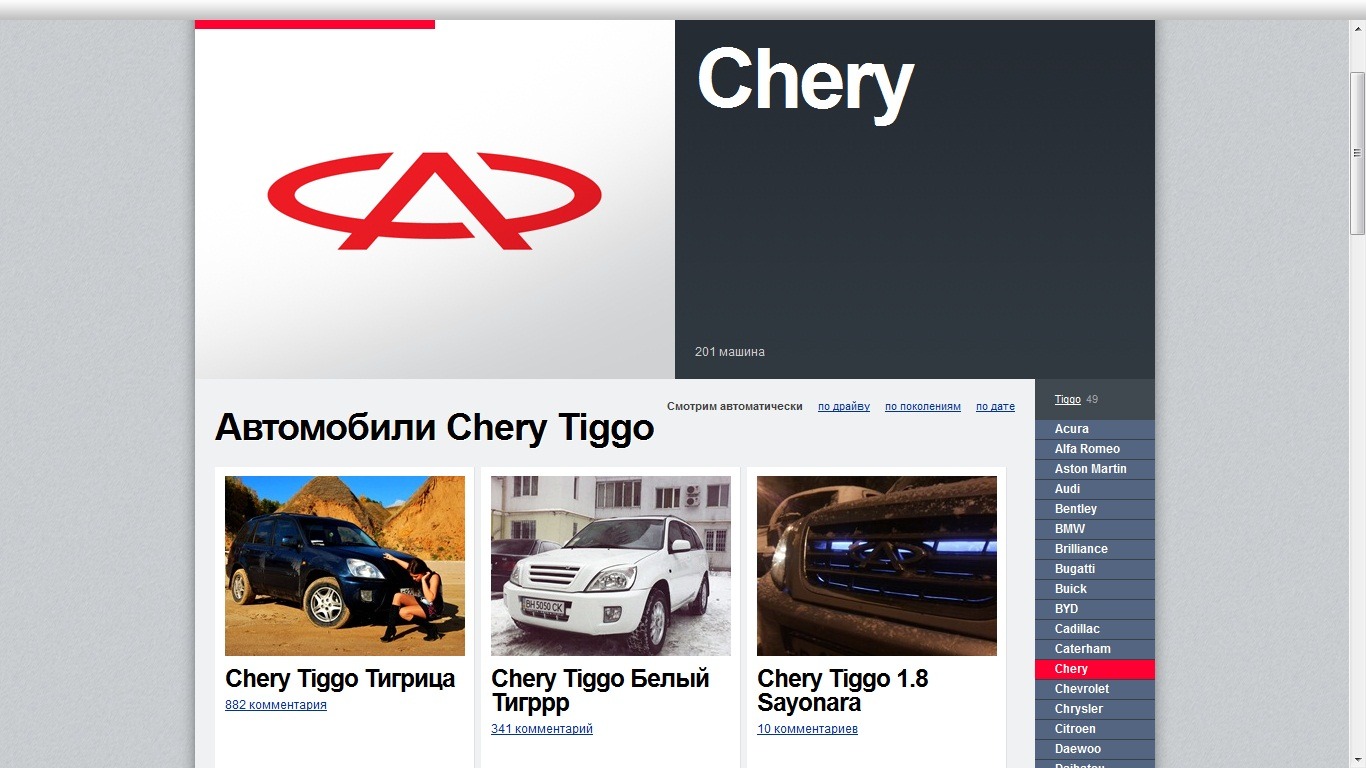Click the red Chery logo image
Screen dimensions: 1366x768
(434, 200)
